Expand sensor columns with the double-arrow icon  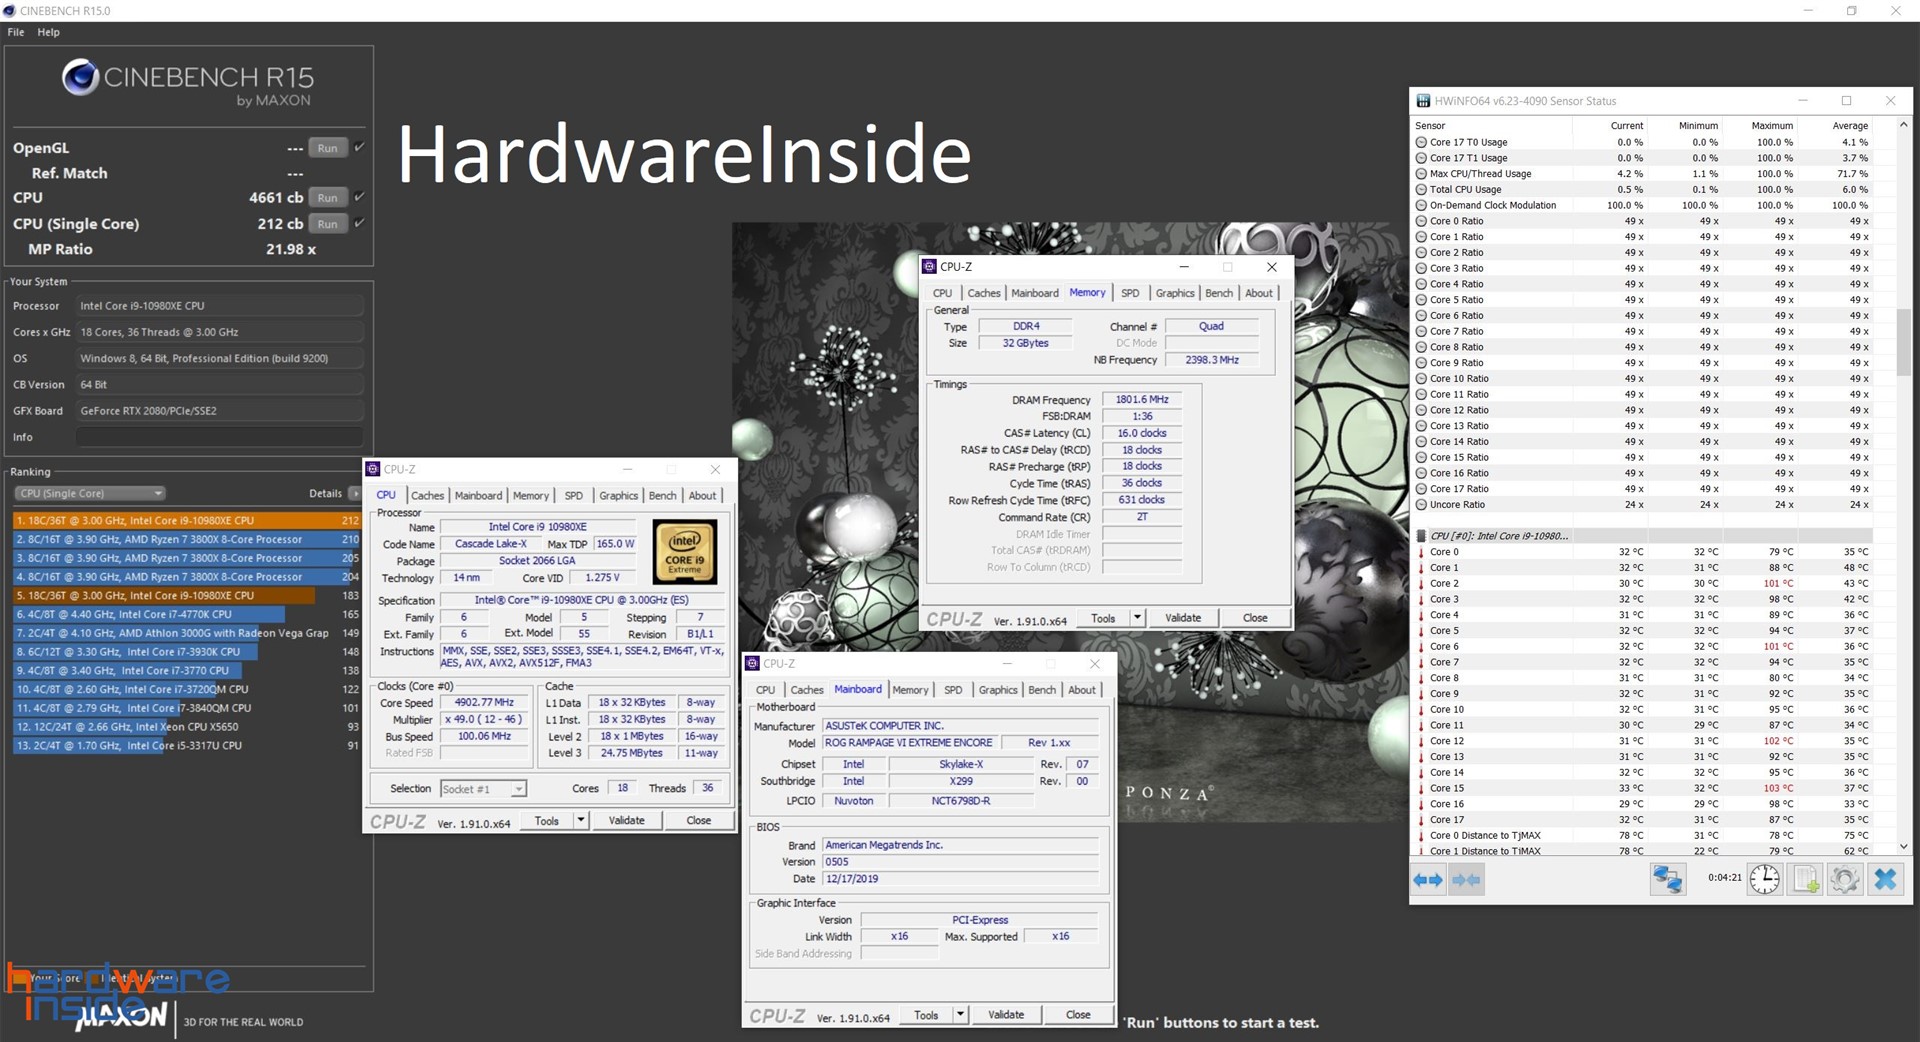pyautogui.click(x=1429, y=879)
